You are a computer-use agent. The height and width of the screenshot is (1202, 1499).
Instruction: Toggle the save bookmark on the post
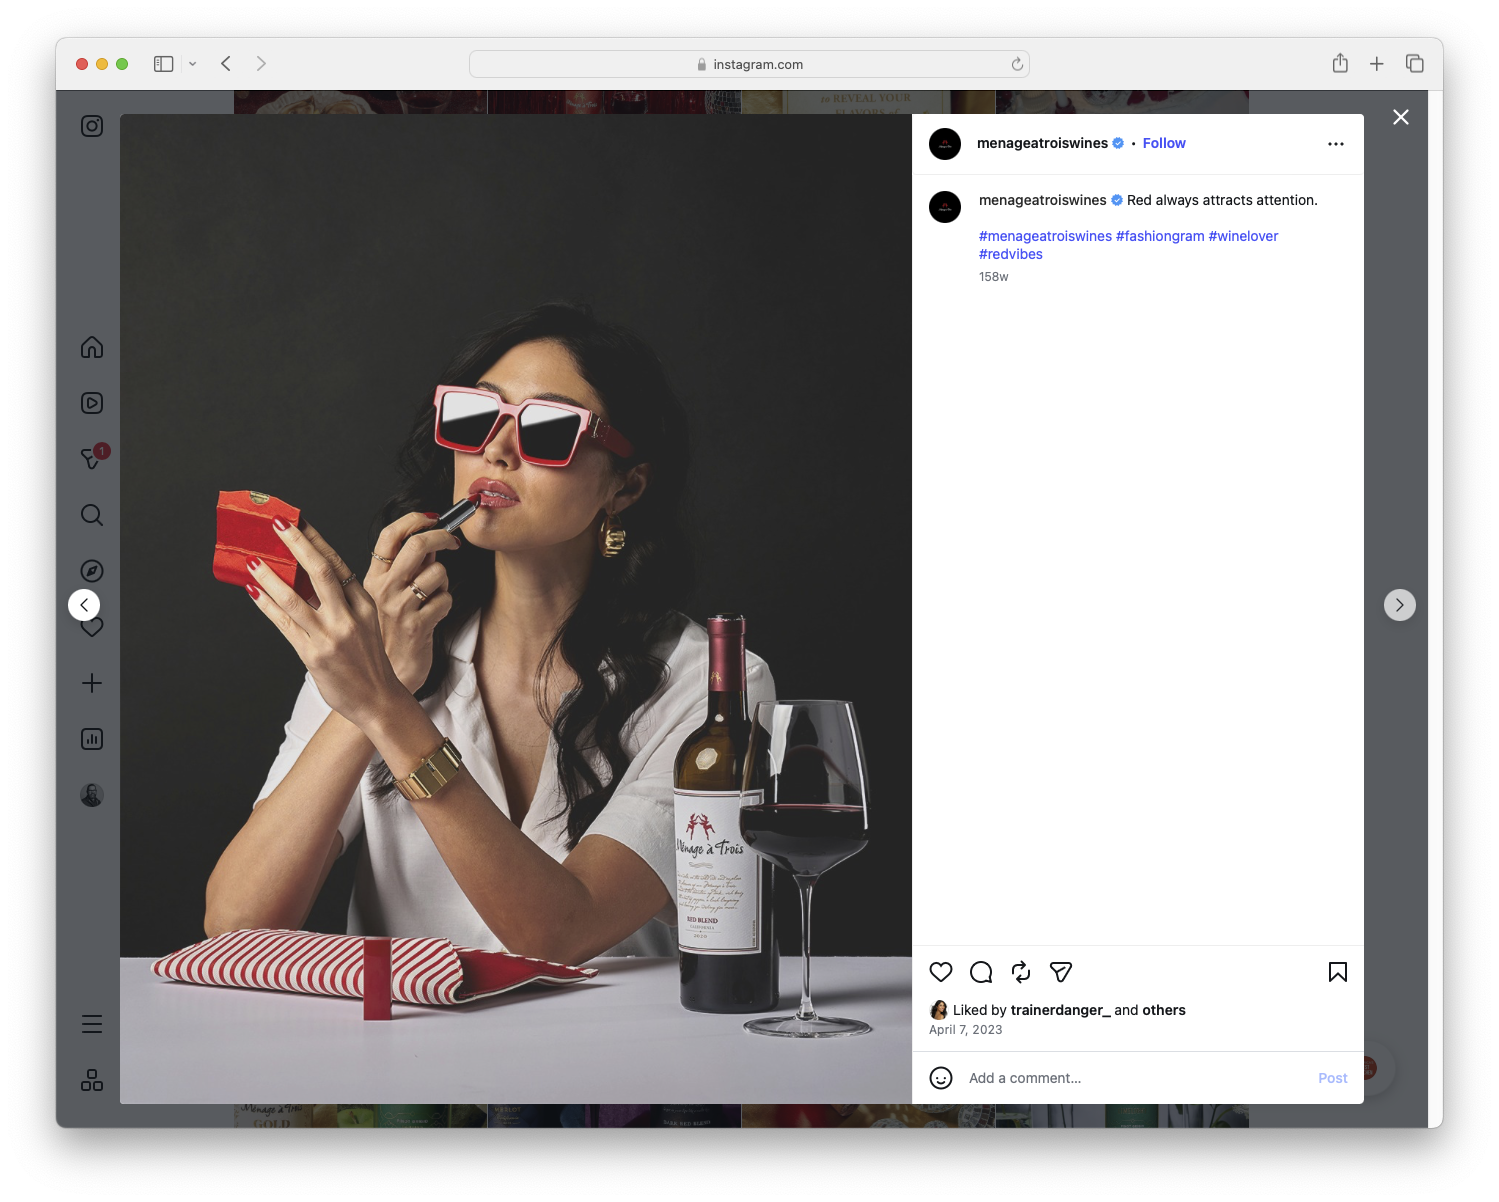pos(1337,971)
